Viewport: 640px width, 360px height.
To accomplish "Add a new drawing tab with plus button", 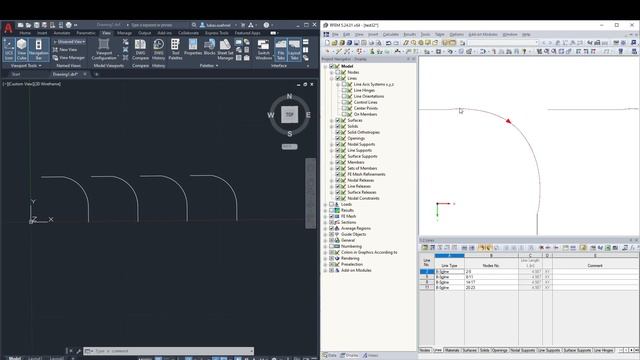I will click(x=97, y=74).
